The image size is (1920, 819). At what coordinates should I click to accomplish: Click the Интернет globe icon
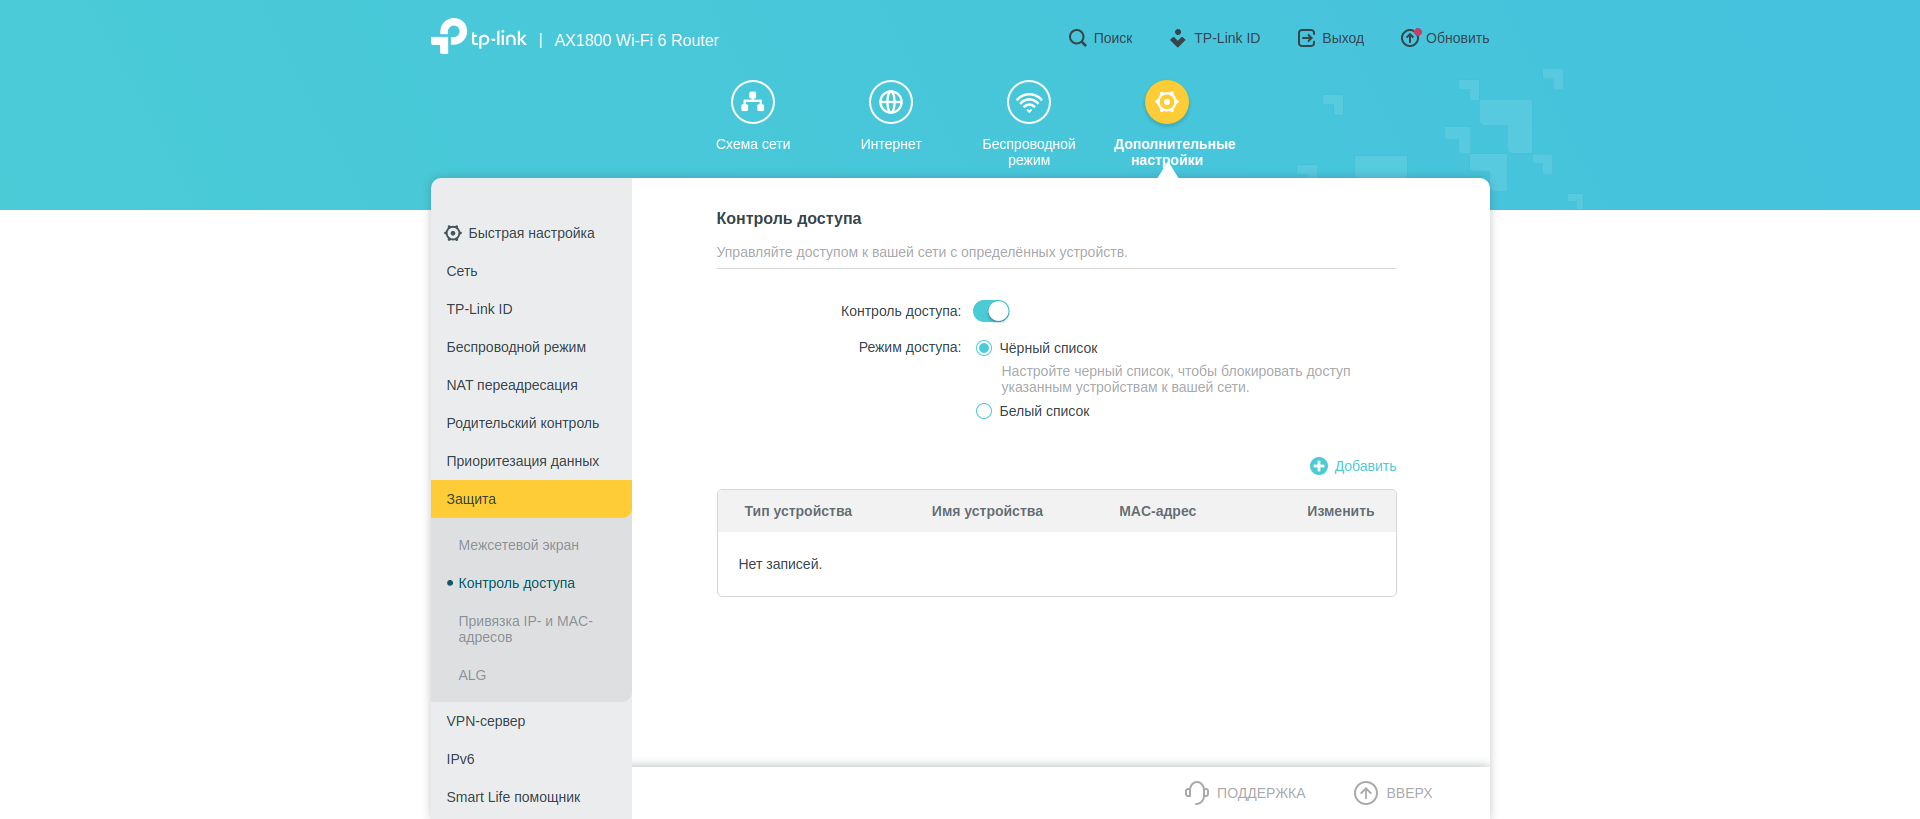pyautogui.click(x=890, y=102)
